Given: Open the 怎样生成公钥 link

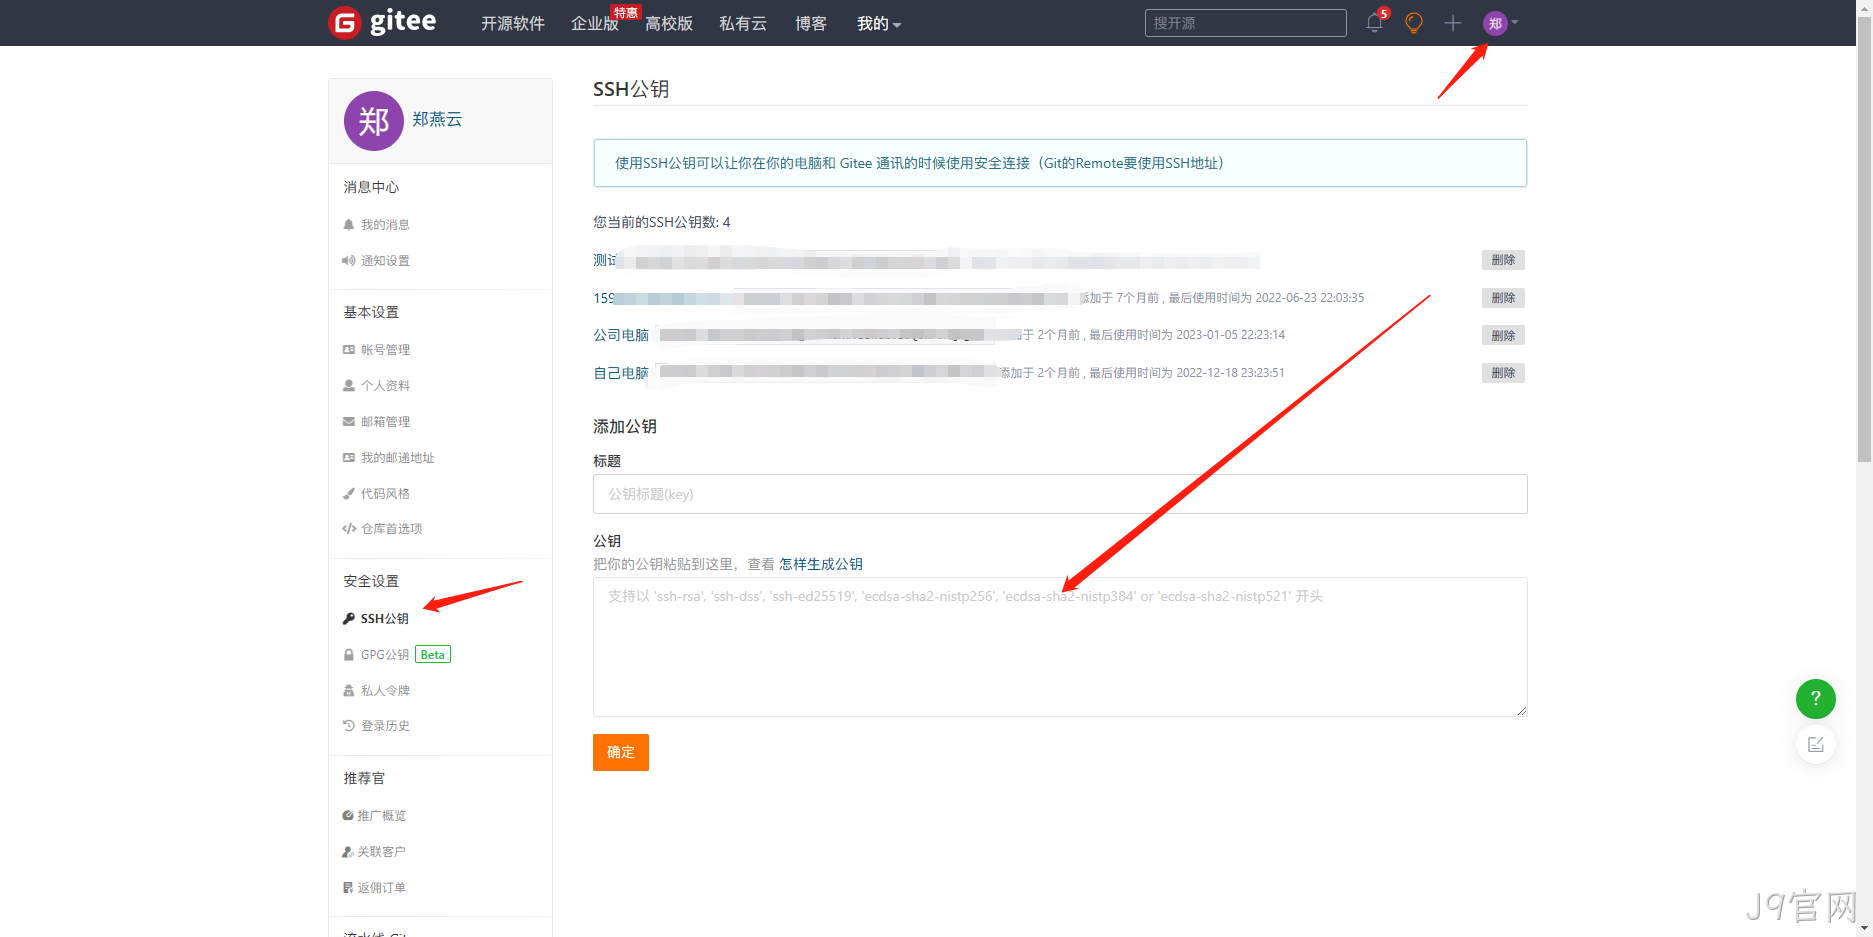Looking at the screenshot, I should pyautogui.click(x=821, y=564).
